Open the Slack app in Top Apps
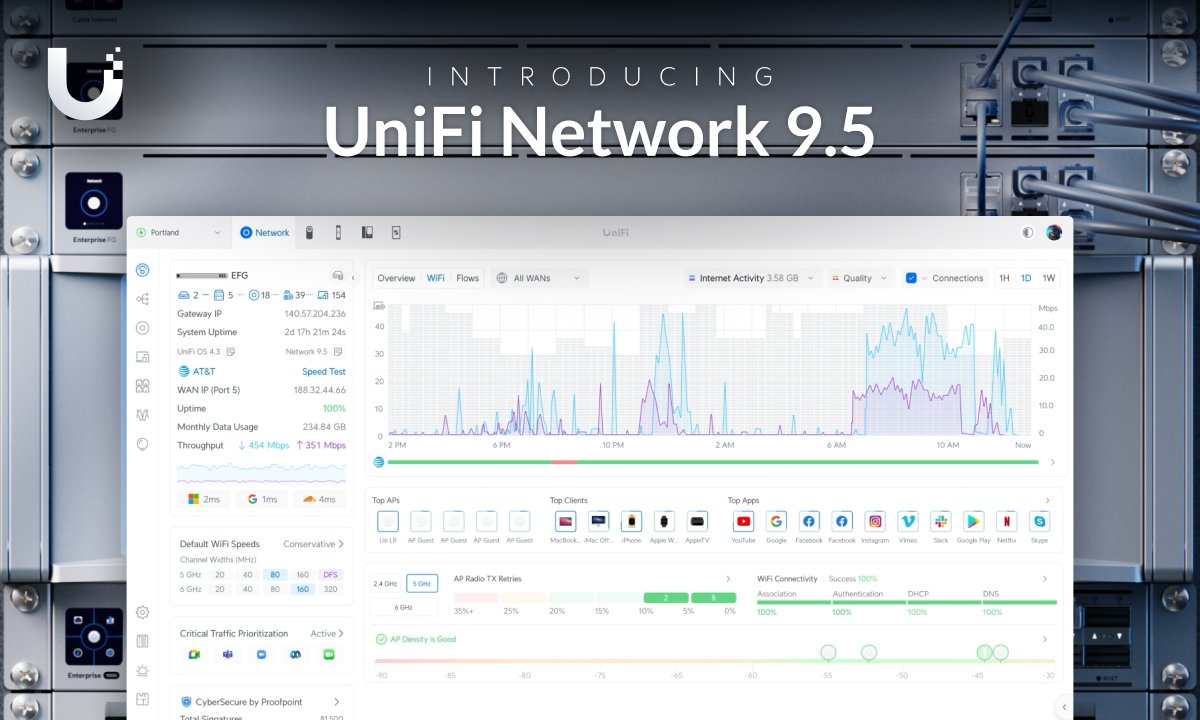The height and width of the screenshot is (720, 1200). coord(940,521)
